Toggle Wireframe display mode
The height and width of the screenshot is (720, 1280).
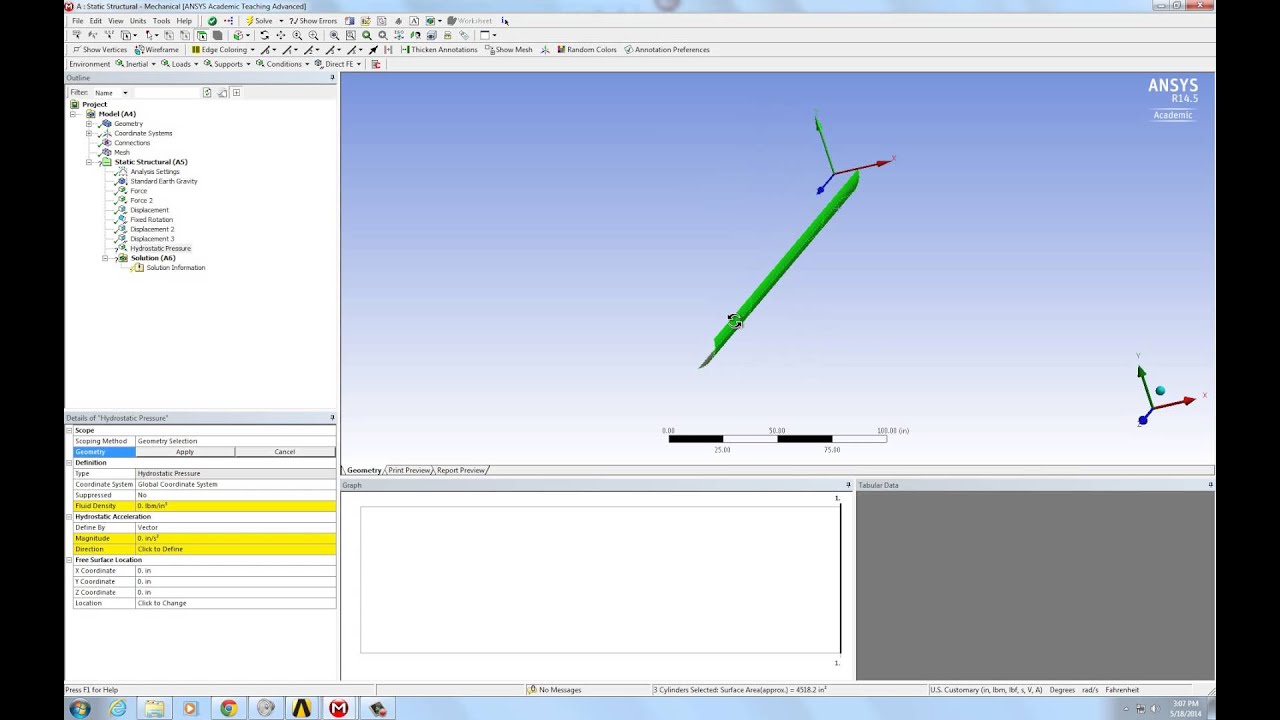click(157, 49)
